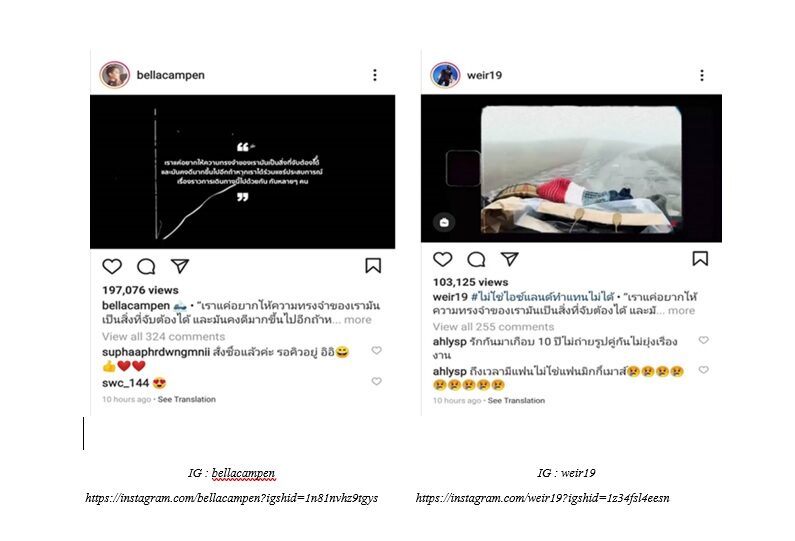Screen dimensions: 795x541
Task: Like the bellacampen post with heart icon
Action: pos(112,266)
